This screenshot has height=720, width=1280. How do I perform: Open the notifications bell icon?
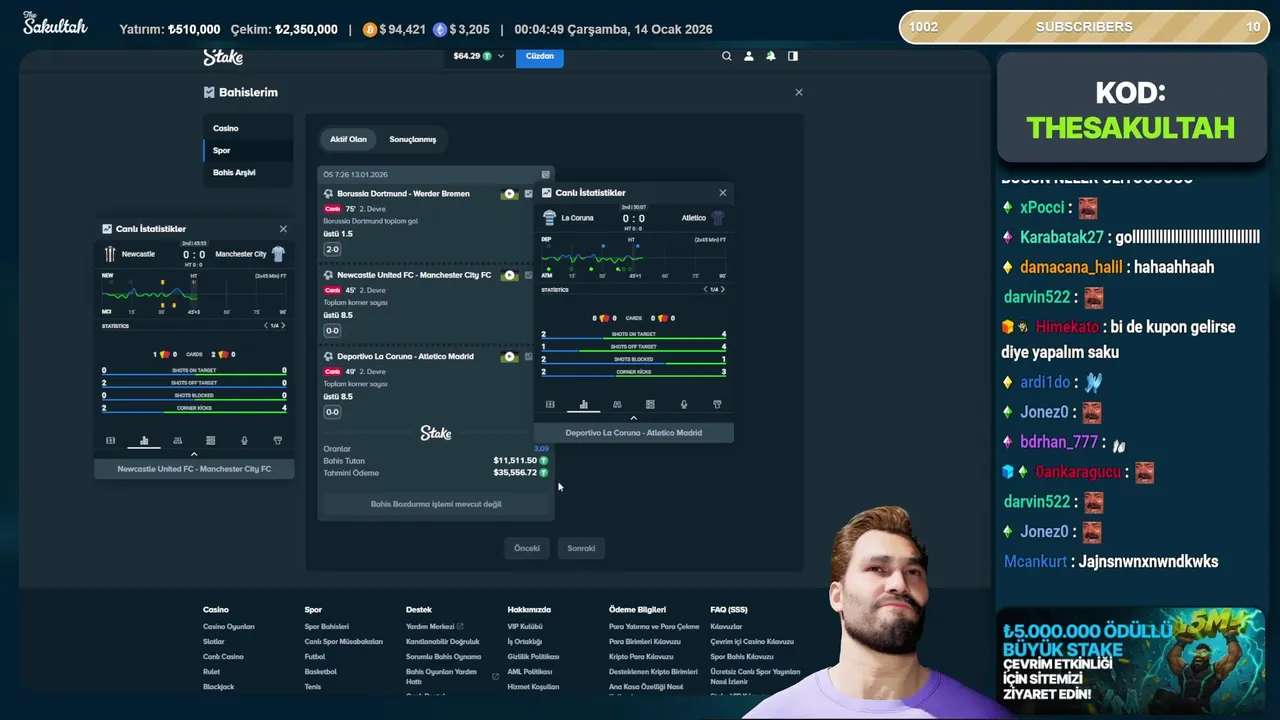771,56
